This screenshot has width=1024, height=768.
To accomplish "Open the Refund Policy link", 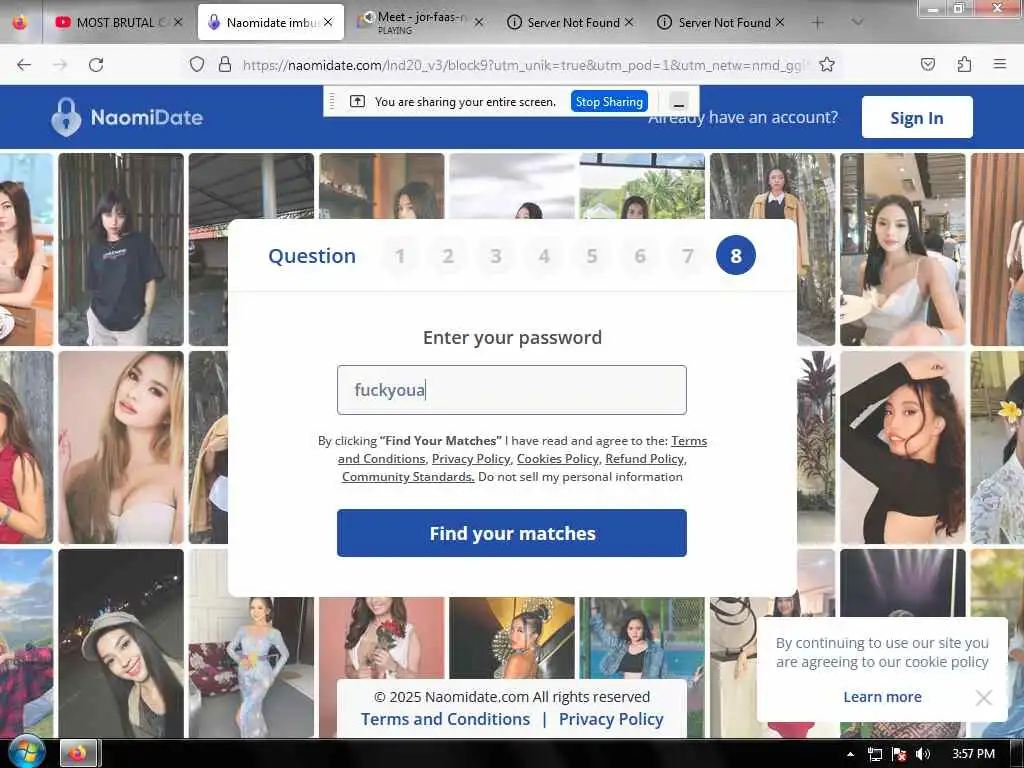I will (x=645, y=459).
